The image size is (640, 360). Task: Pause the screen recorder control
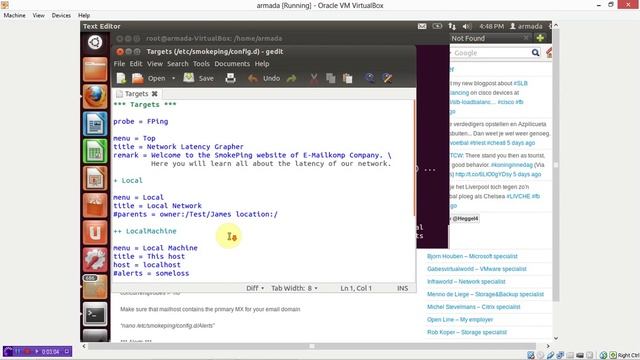click(x=17, y=351)
